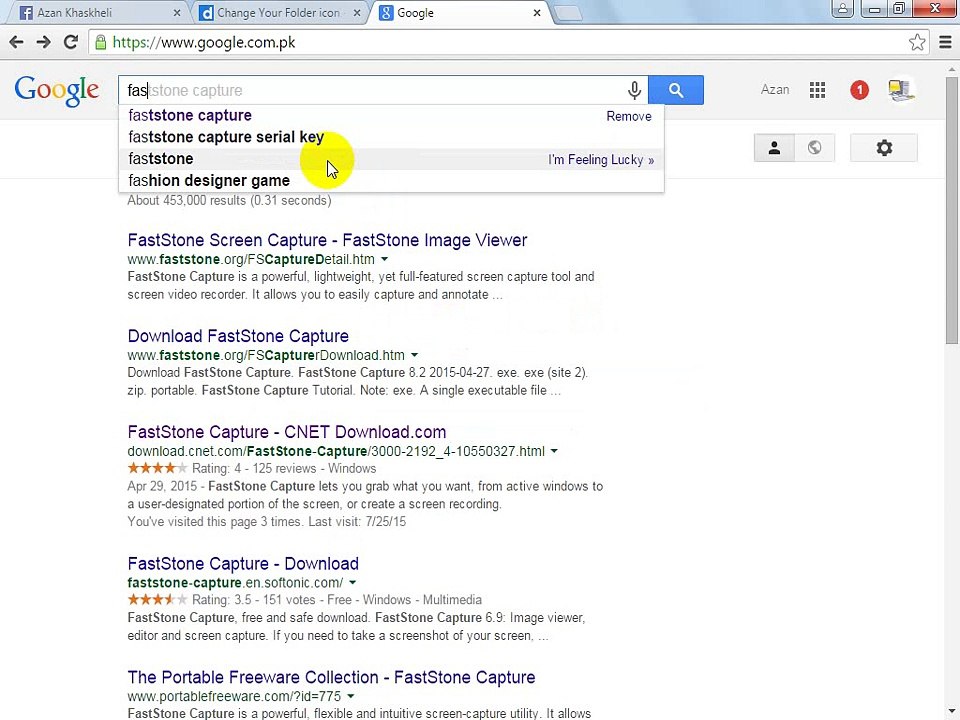Choose suggestion faststone capture

[x=190, y=115]
